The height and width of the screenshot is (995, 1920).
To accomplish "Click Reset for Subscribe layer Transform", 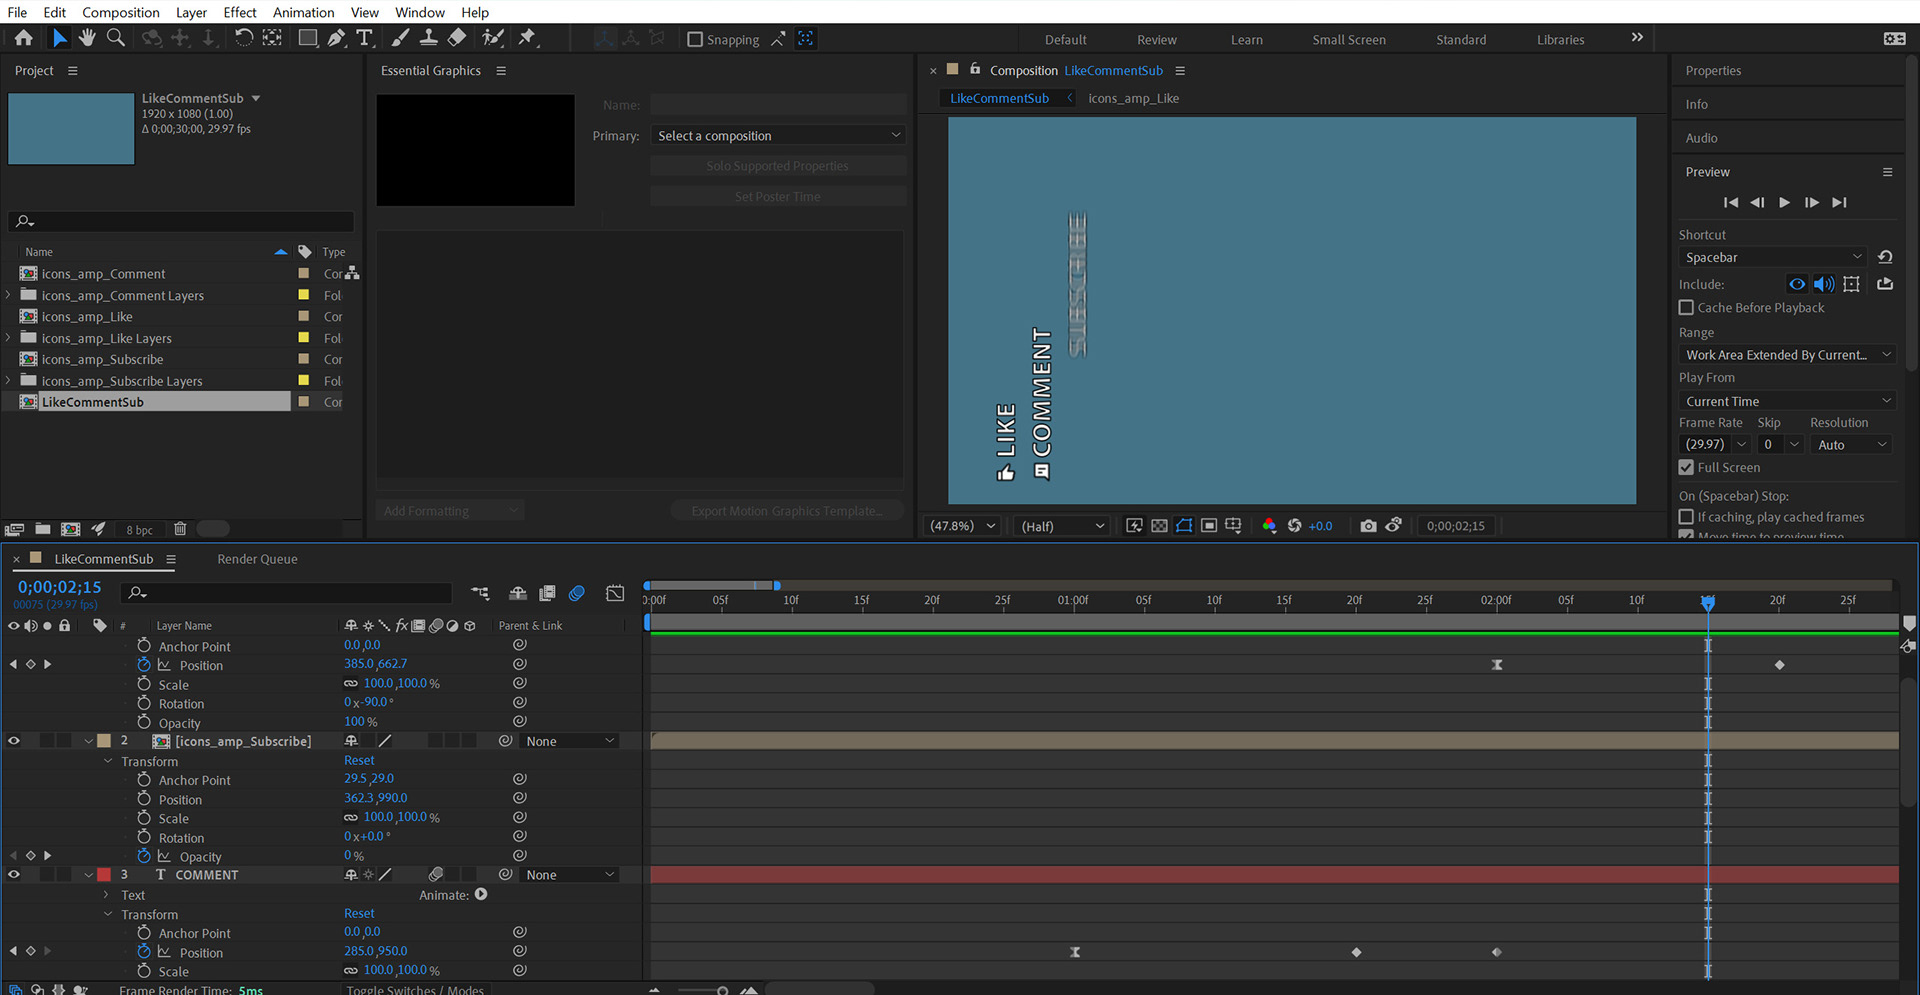I will (x=359, y=760).
